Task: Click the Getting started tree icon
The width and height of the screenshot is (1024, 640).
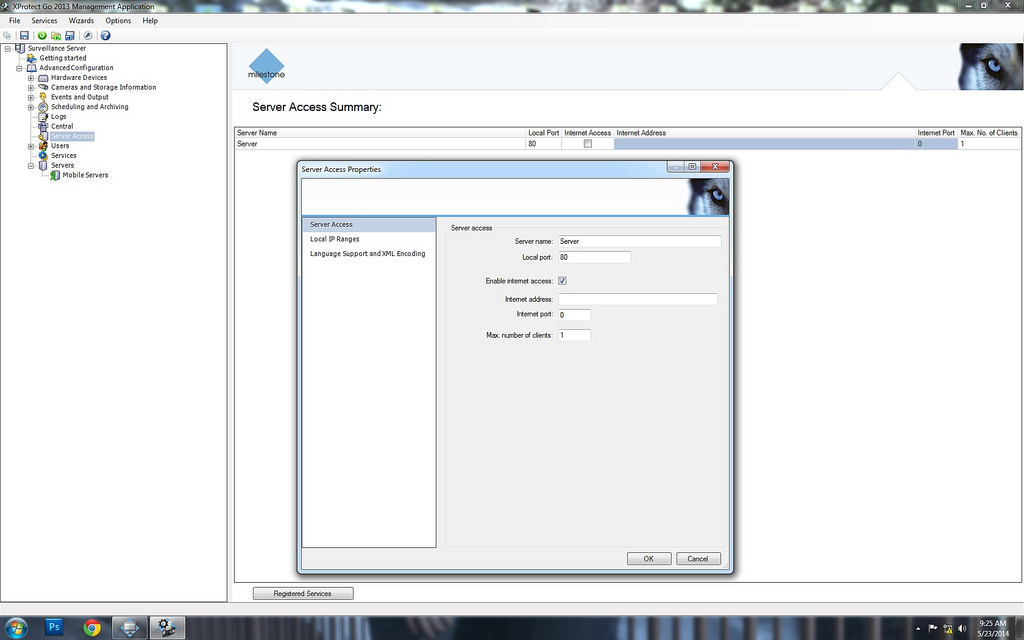Action: [x=32, y=58]
